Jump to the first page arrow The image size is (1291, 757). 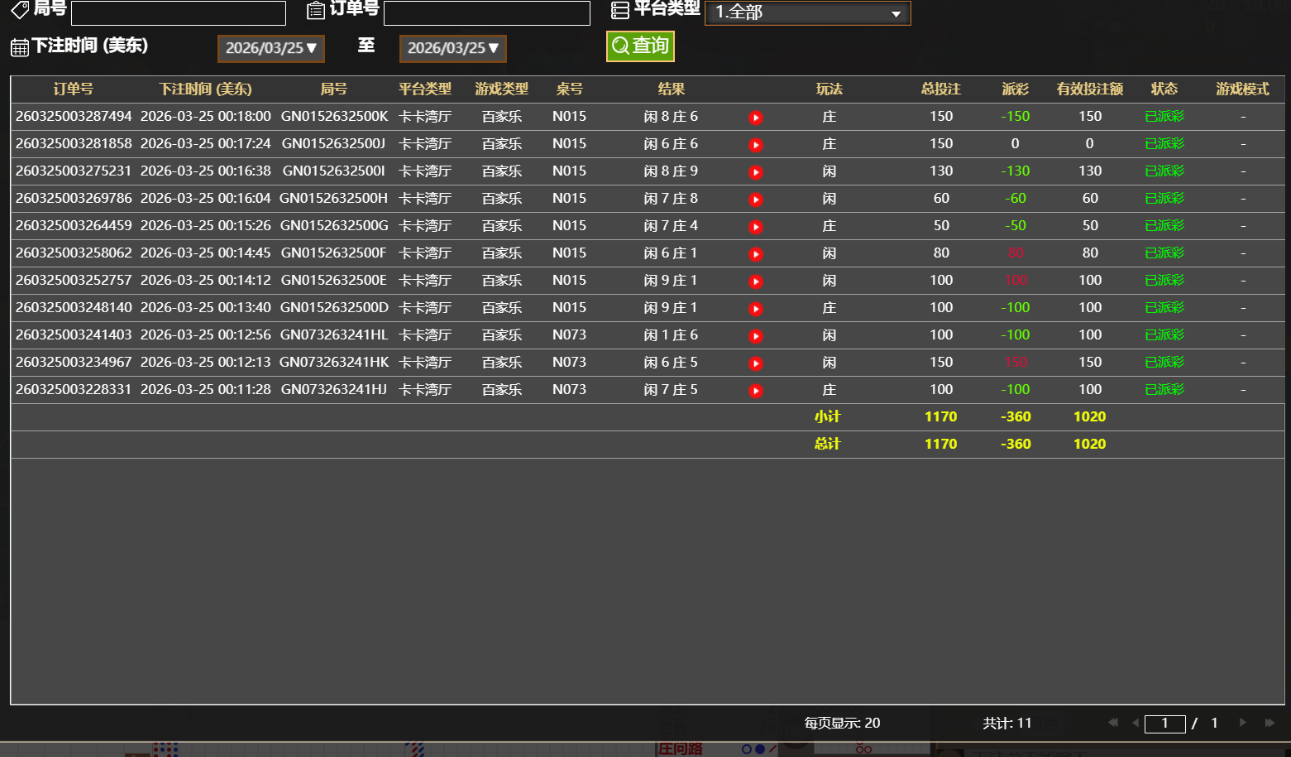click(x=1112, y=723)
